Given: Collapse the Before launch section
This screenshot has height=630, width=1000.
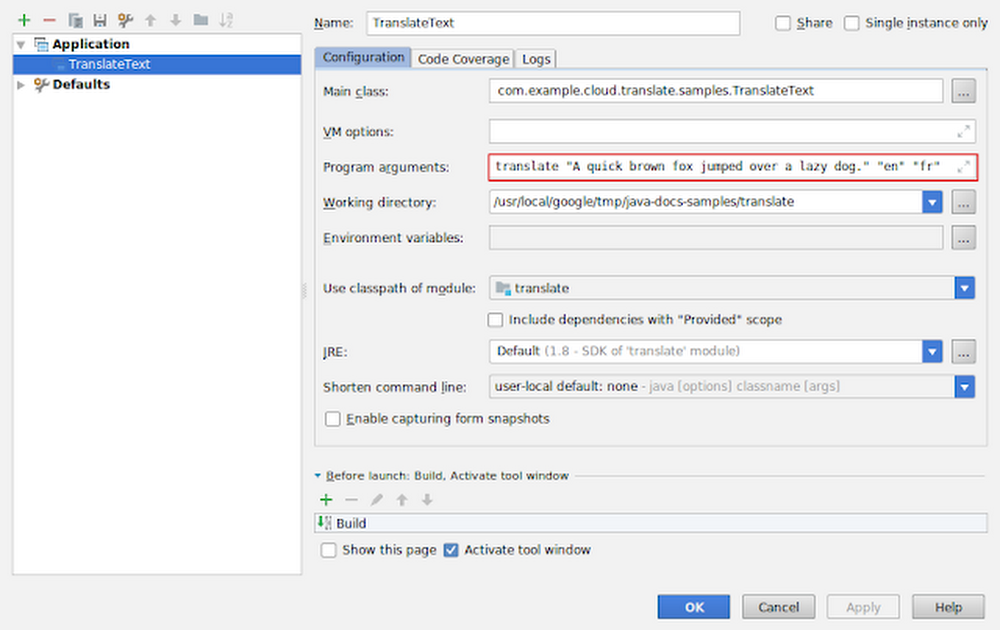Looking at the screenshot, I should [x=317, y=476].
